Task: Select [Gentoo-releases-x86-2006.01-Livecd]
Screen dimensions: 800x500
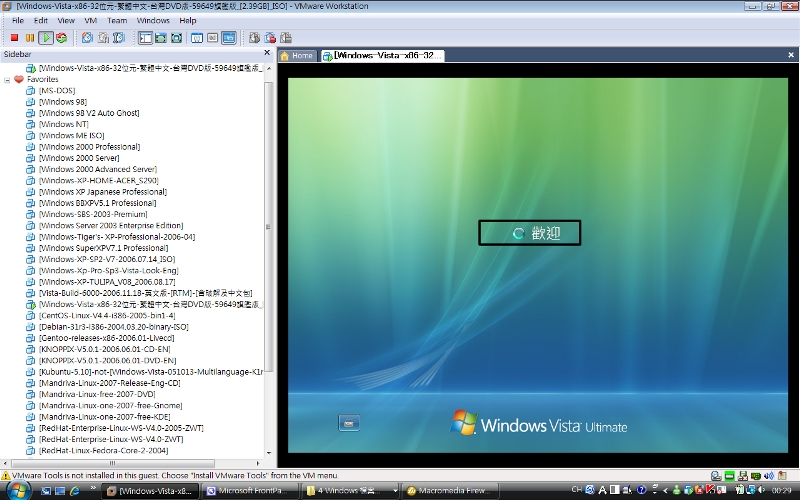Action: (x=107, y=338)
